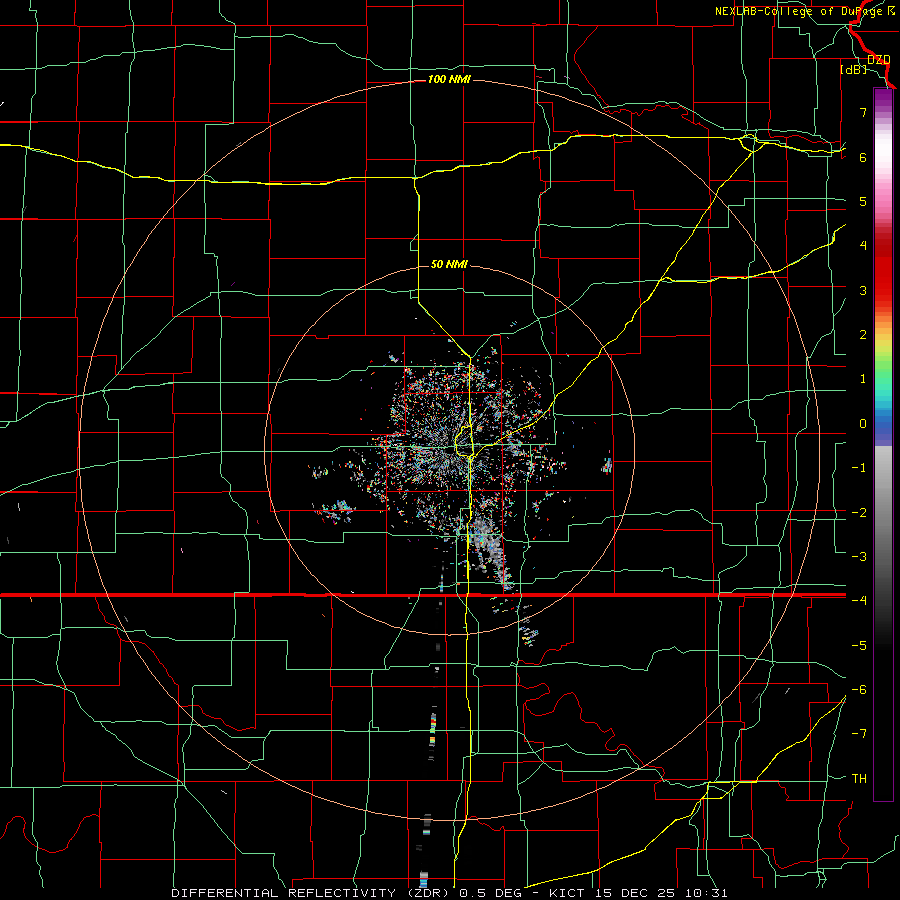This screenshot has width=900, height=900.
Task: Click the "100 NMI" range ring label
Action: tap(449, 79)
